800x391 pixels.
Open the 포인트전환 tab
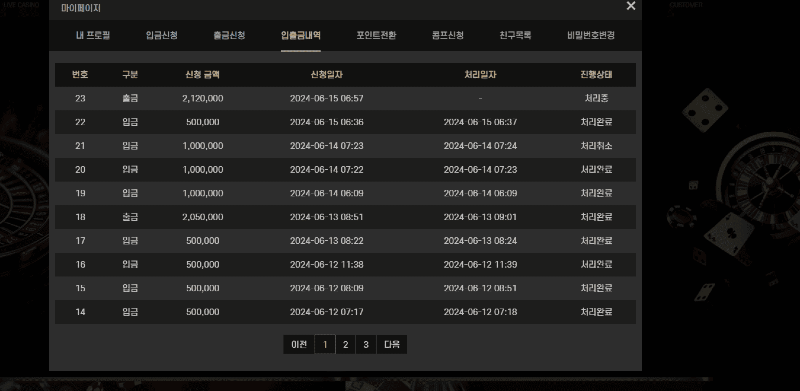click(x=376, y=35)
